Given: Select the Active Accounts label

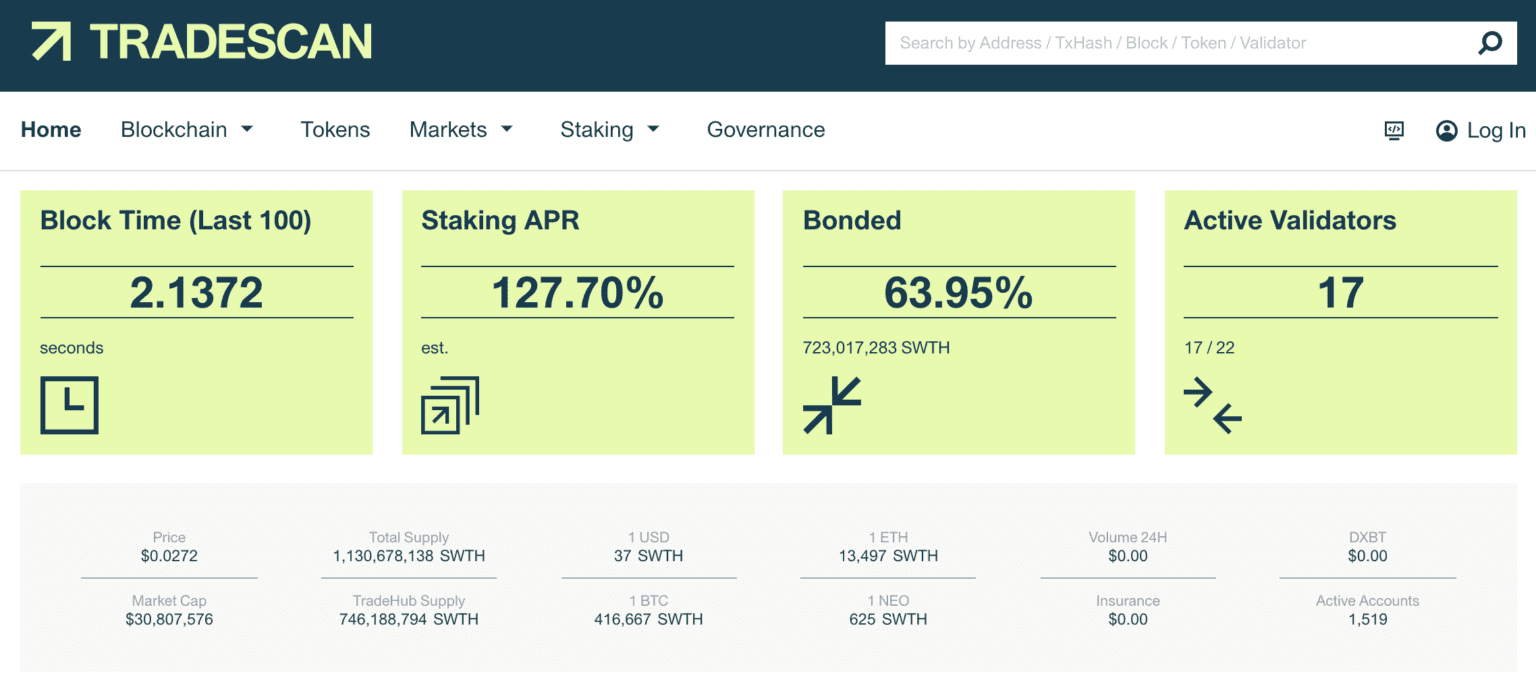Looking at the screenshot, I should click(1367, 601).
